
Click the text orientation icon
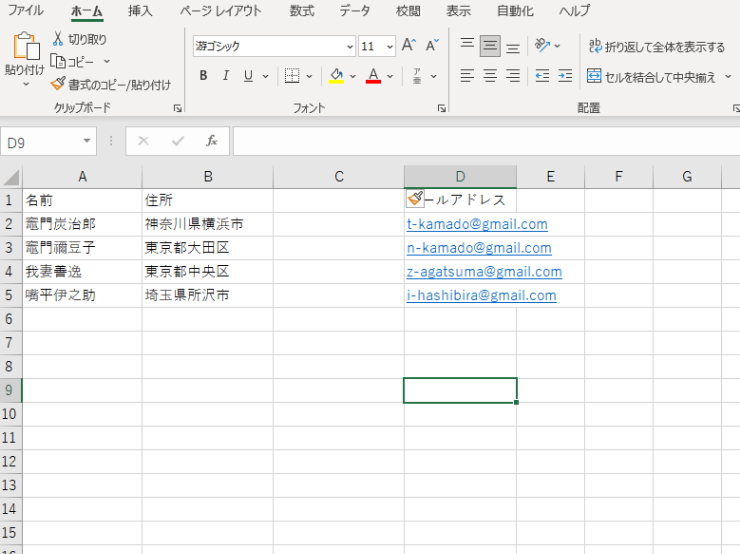543,46
